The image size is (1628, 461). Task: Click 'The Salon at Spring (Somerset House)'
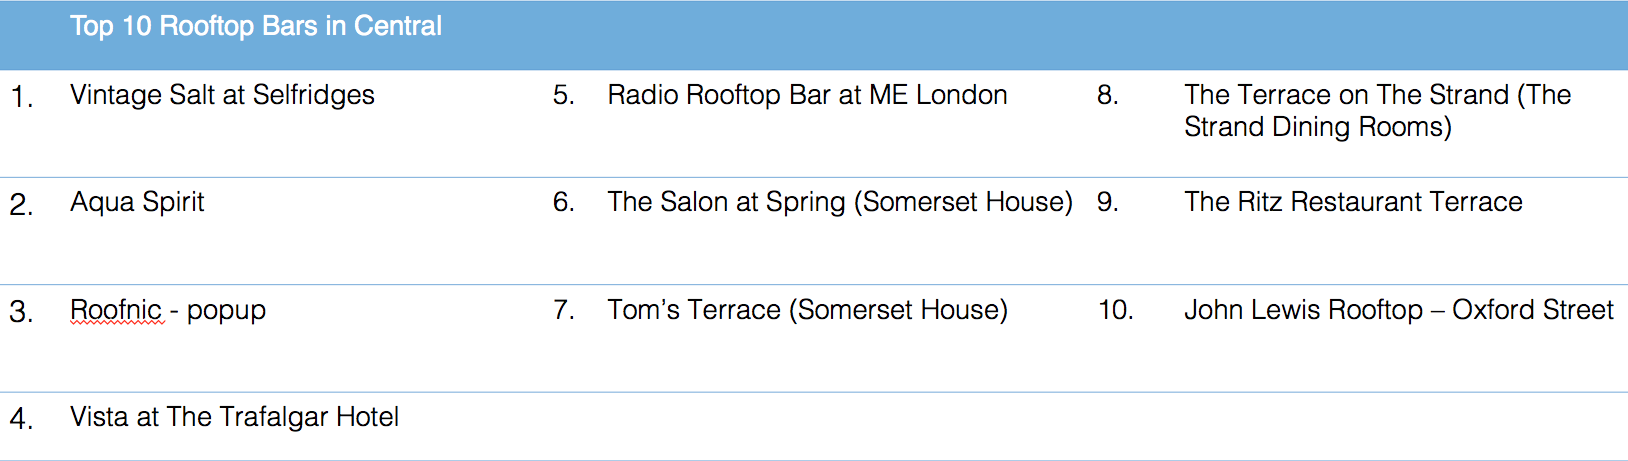[x=839, y=202]
